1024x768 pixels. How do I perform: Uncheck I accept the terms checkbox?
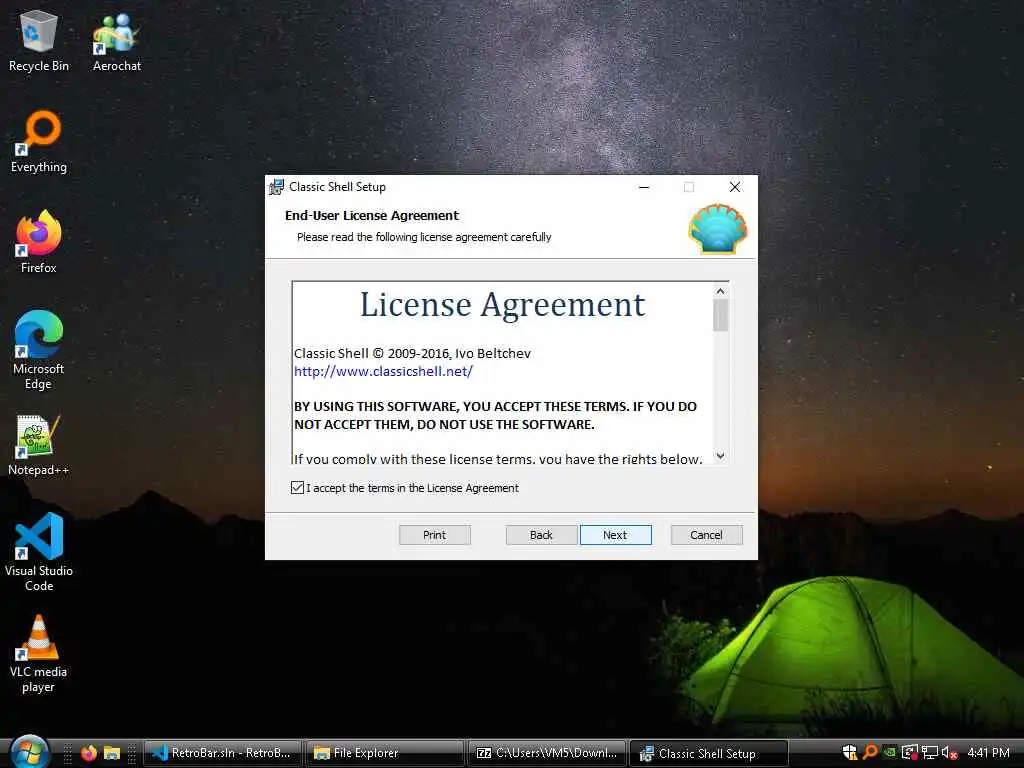click(x=297, y=487)
